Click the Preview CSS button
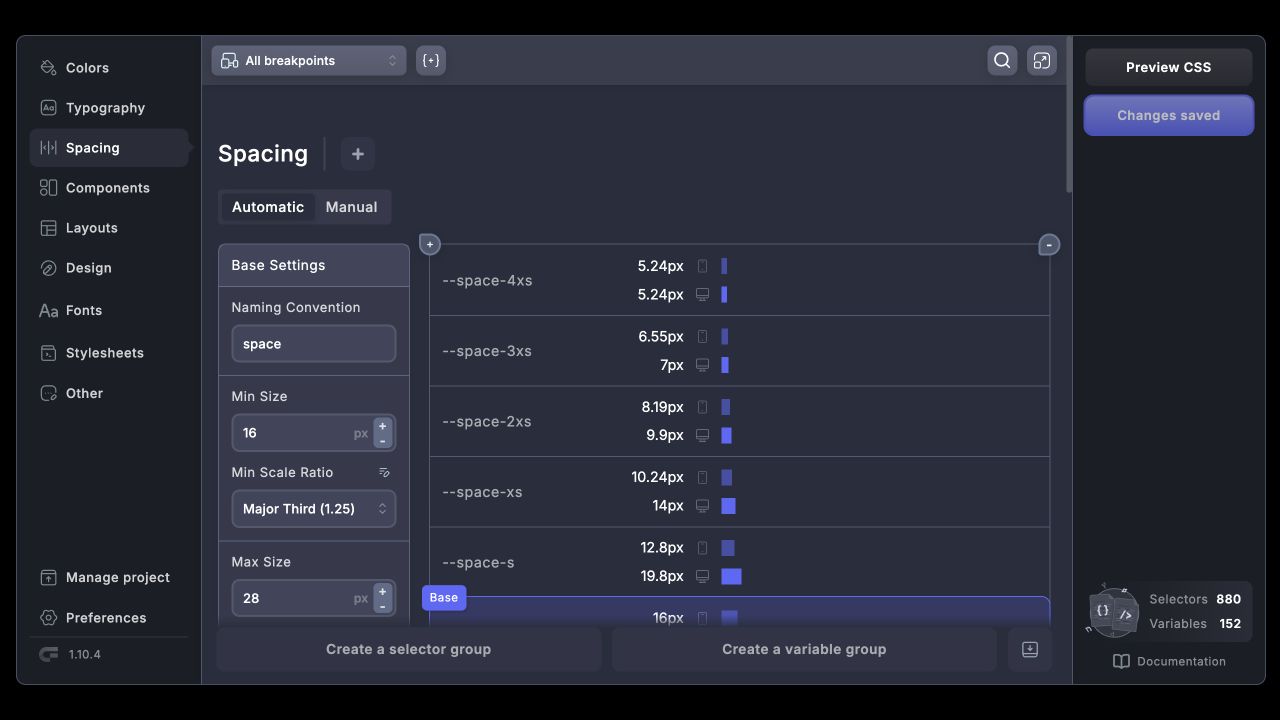Viewport: 1280px width, 720px height. pyautogui.click(x=1168, y=68)
